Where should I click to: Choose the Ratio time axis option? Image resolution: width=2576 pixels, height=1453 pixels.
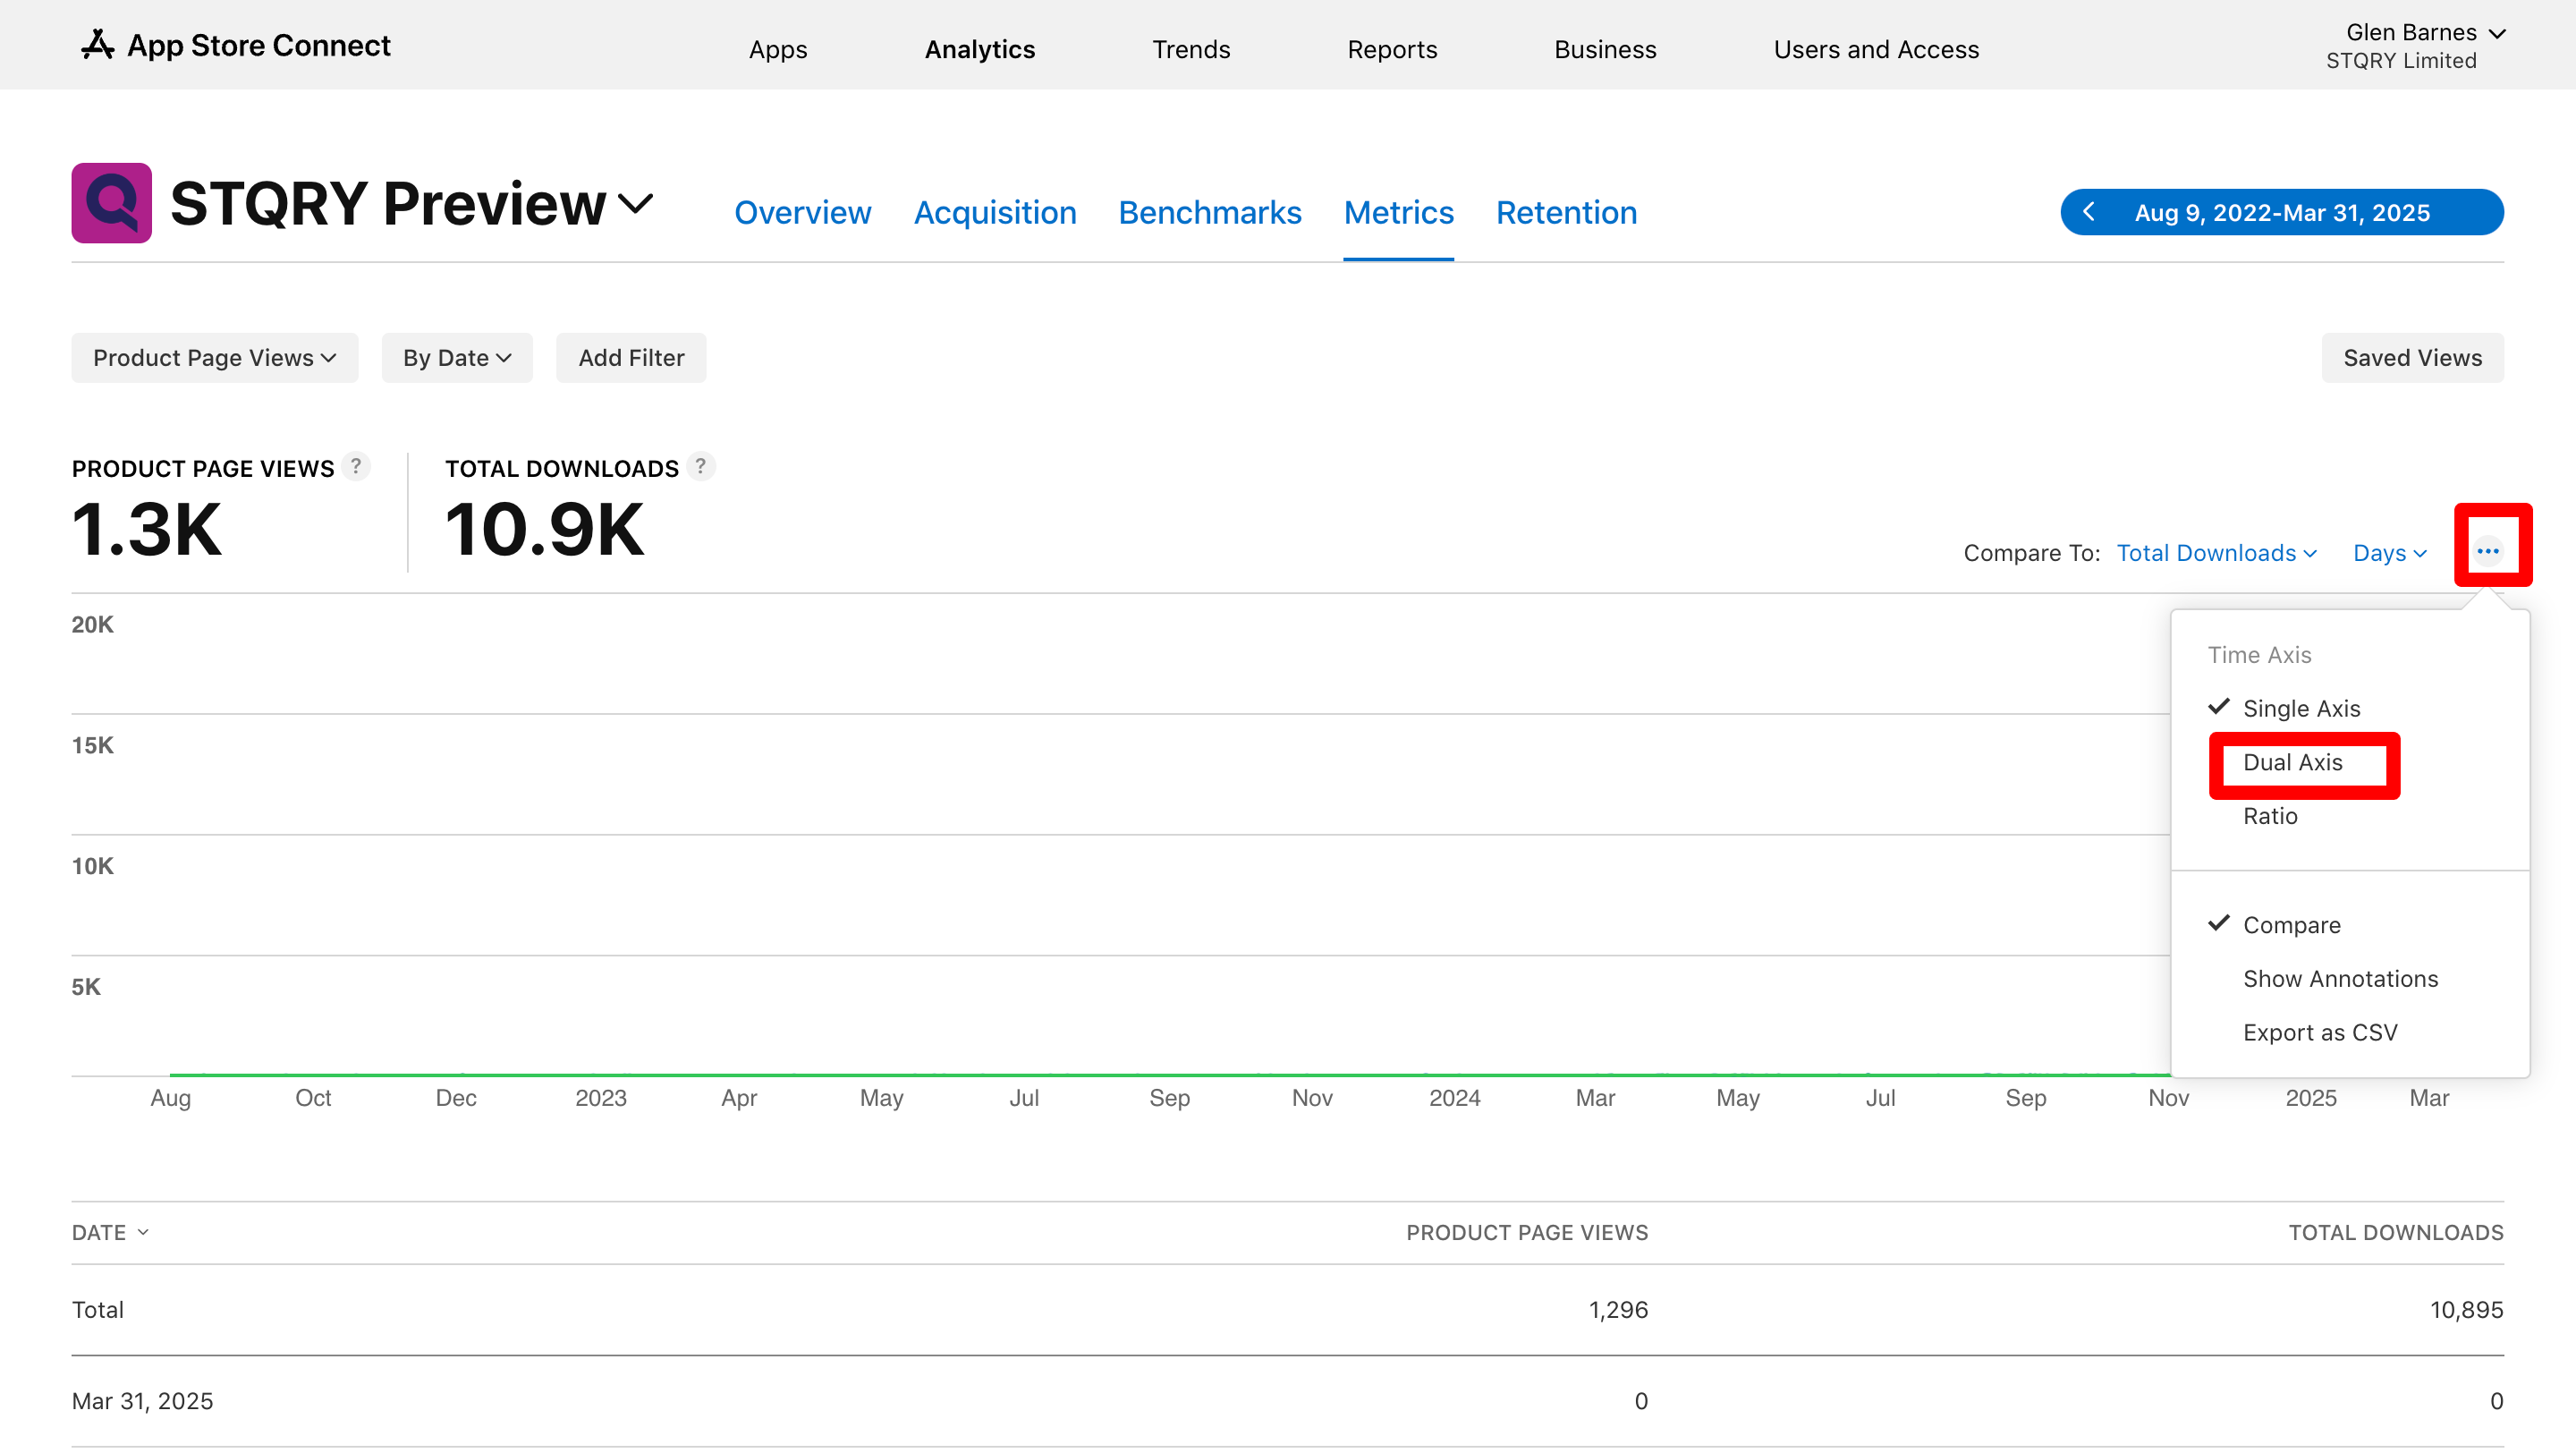pos(2270,816)
